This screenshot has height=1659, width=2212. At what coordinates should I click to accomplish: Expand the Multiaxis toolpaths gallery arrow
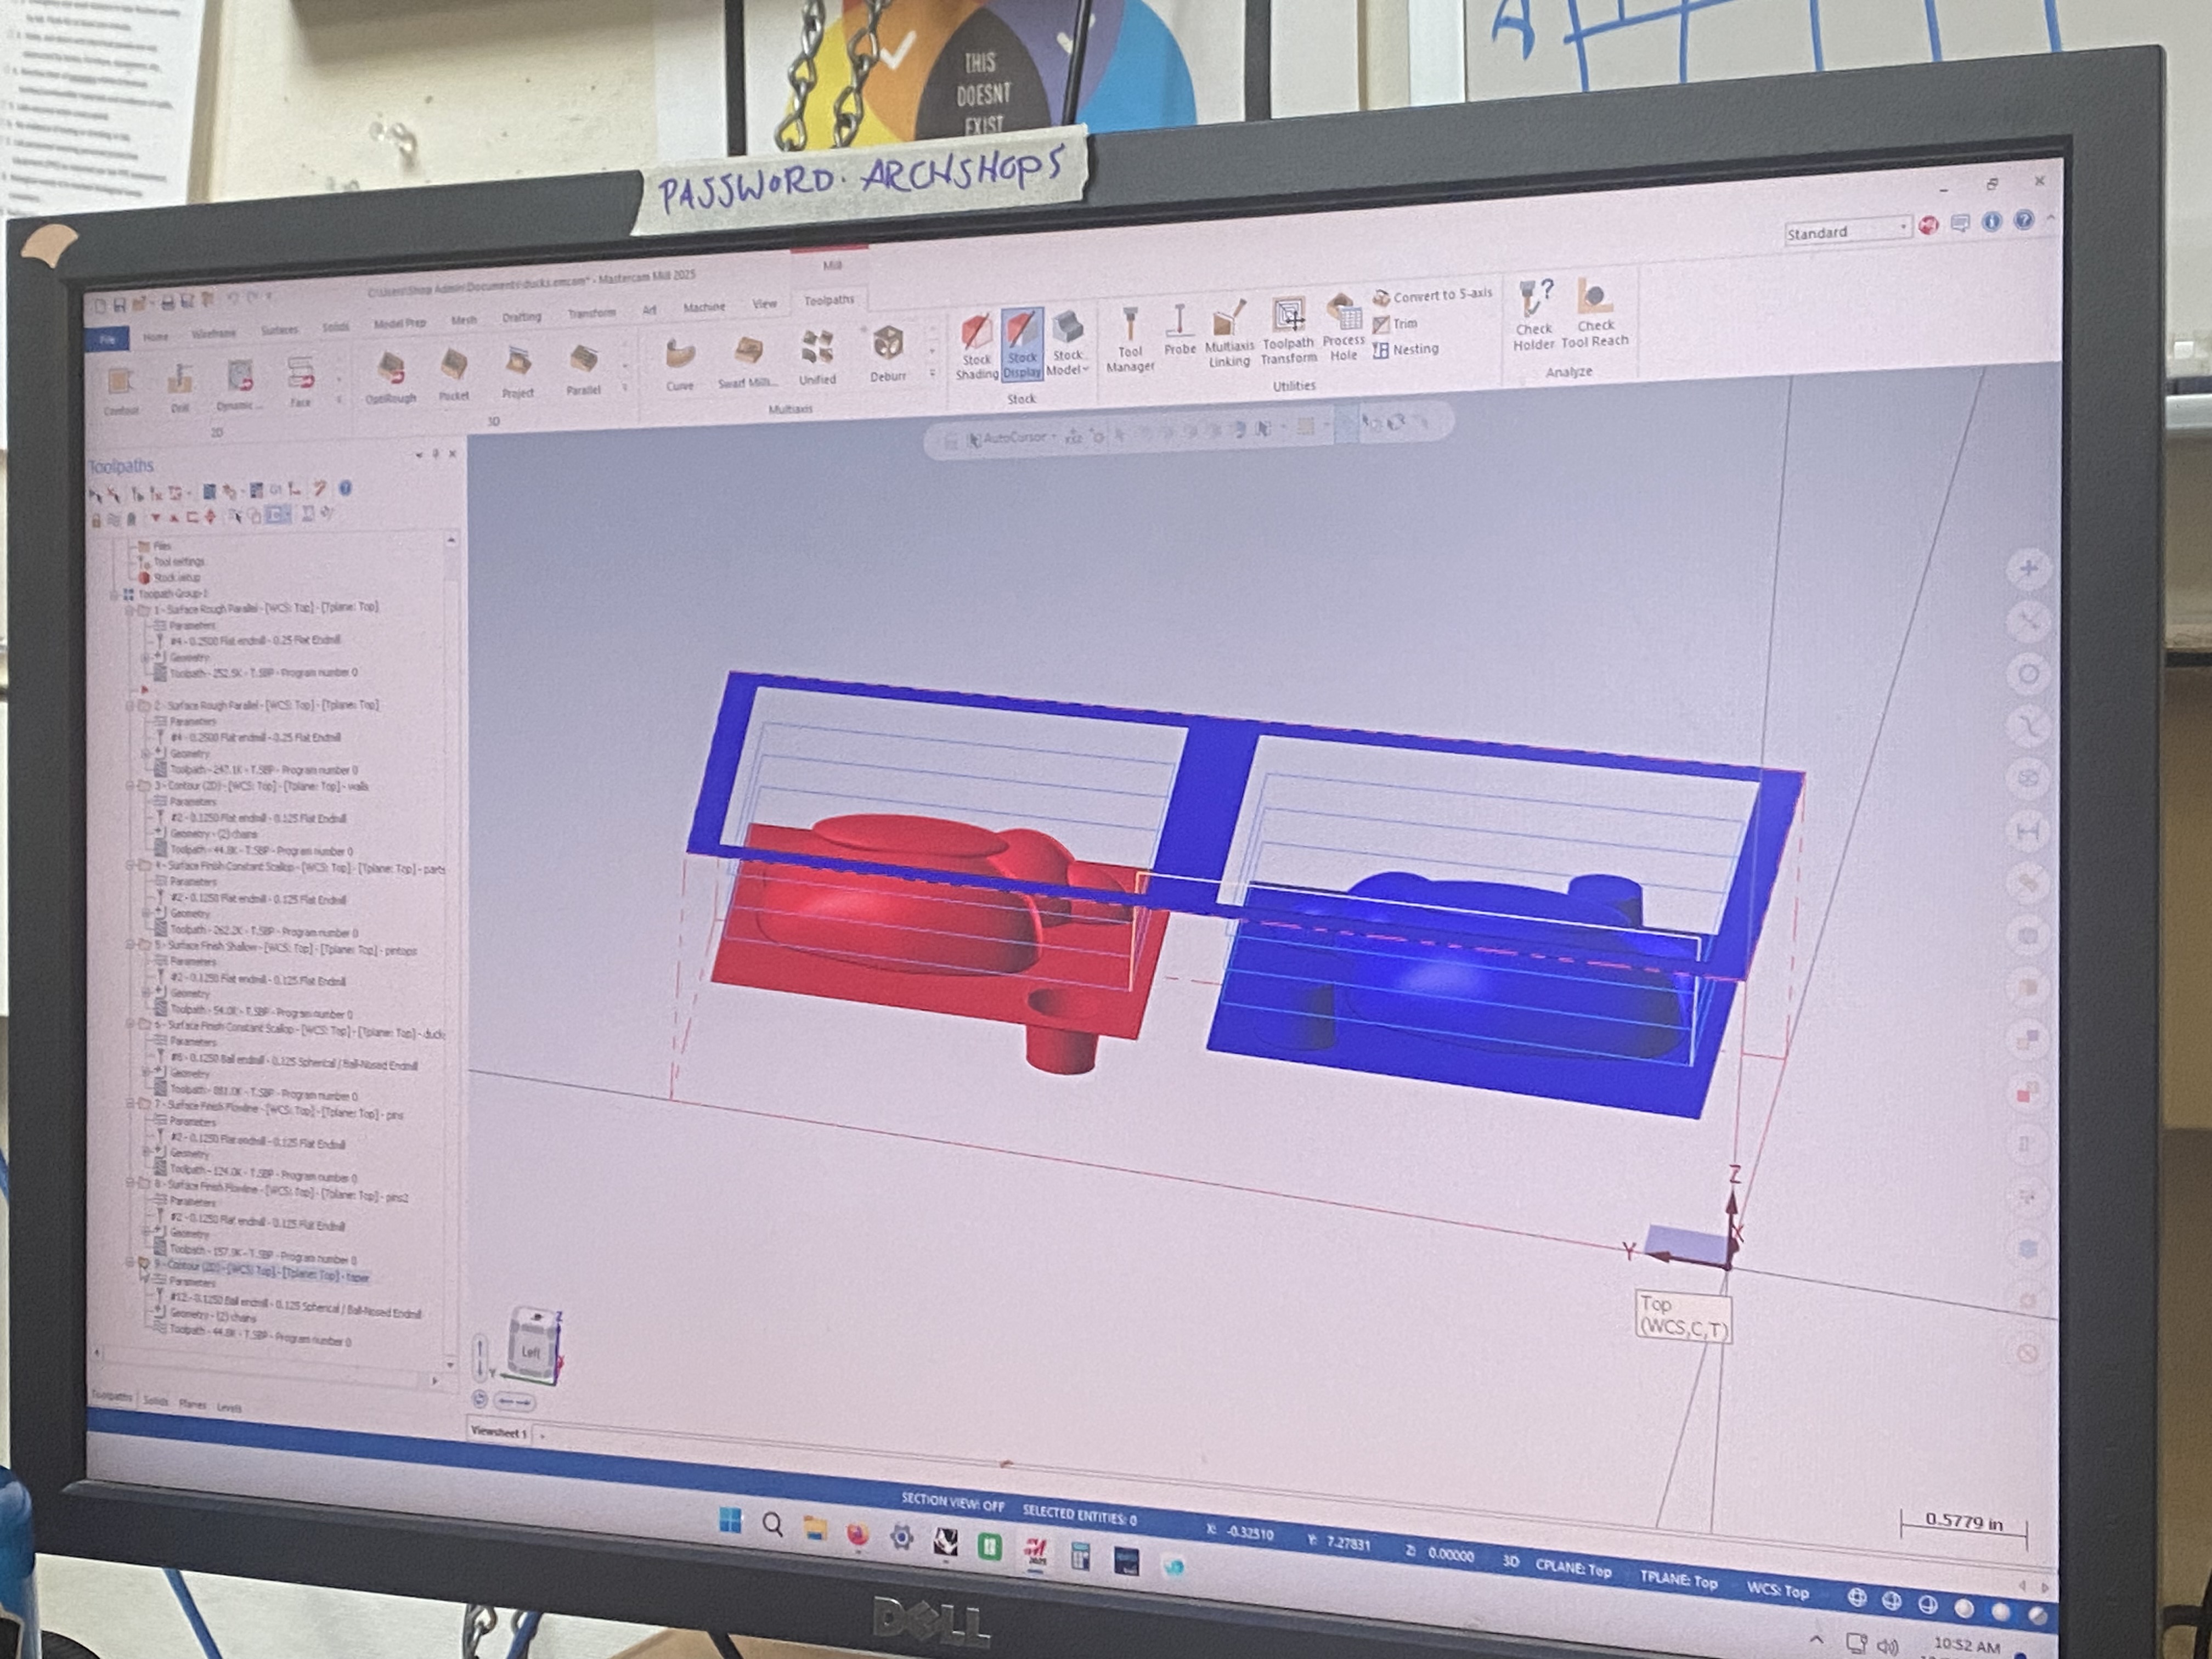pos(932,373)
